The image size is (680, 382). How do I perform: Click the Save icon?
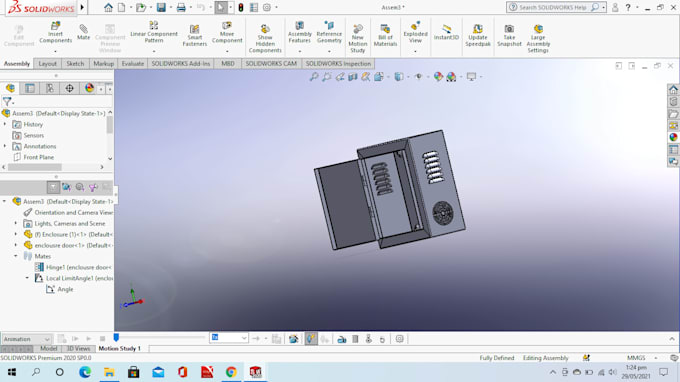point(161,7)
